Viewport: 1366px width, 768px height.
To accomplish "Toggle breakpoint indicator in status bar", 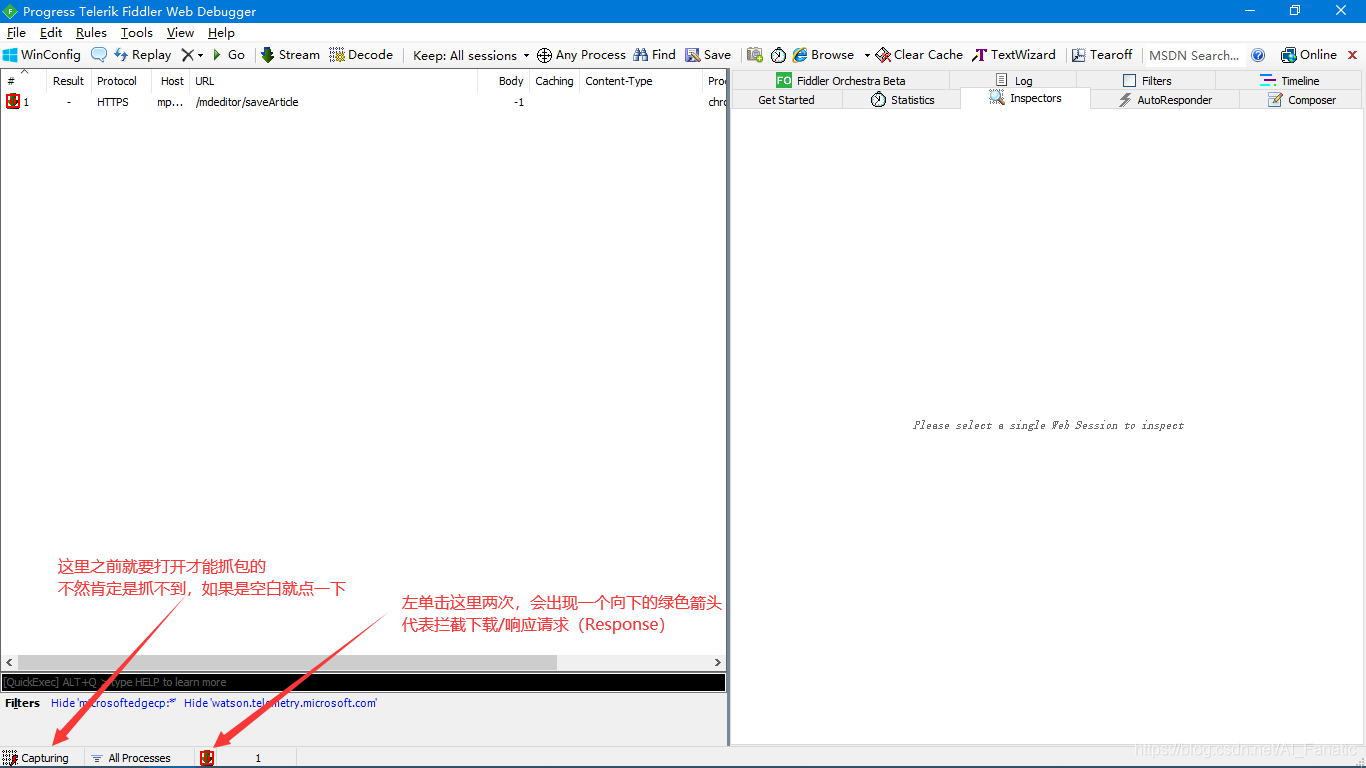I will (x=207, y=758).
